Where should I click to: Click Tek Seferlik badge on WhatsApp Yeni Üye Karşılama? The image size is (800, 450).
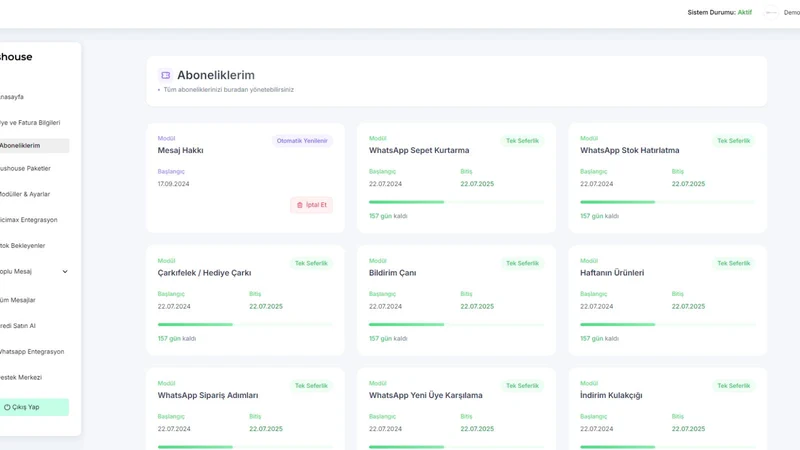pyautogui.click(x=522, y=386)
